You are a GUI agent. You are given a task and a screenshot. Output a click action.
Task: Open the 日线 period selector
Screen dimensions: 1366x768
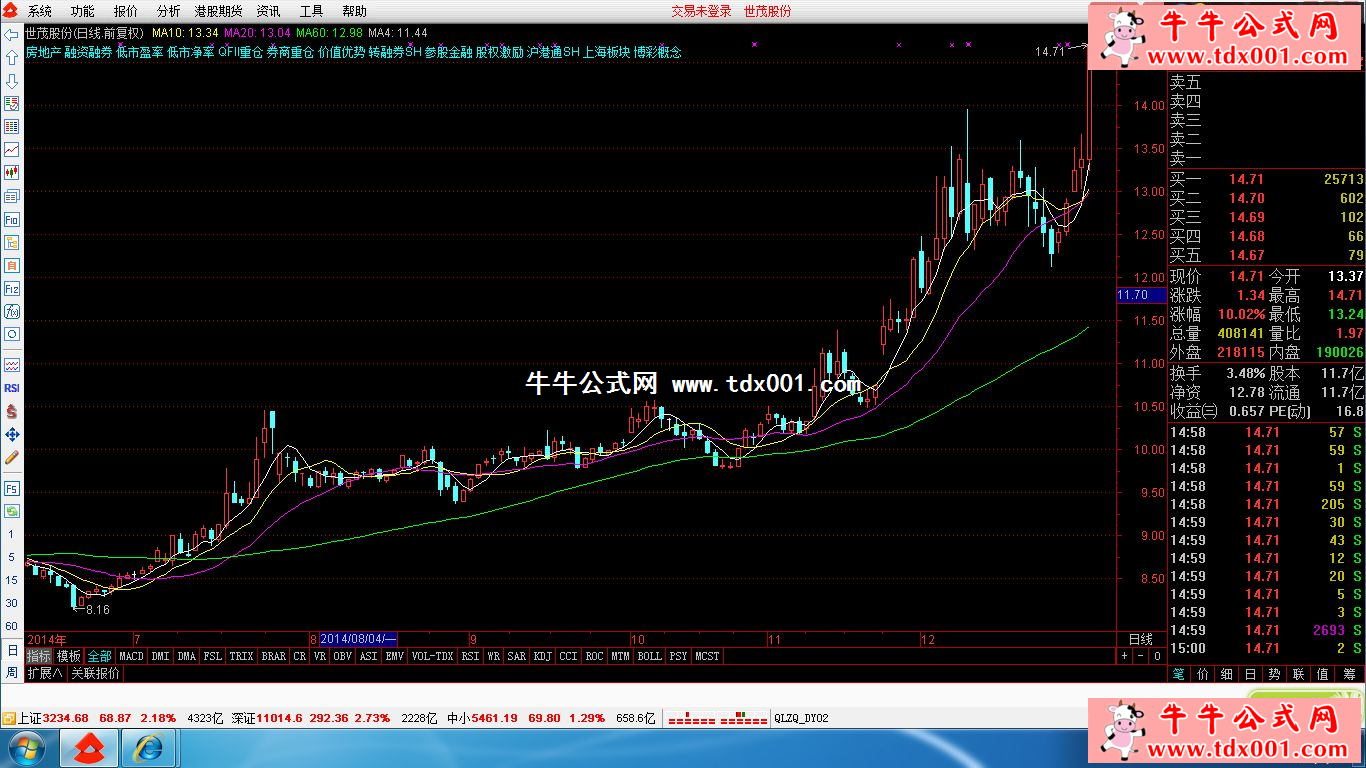pyautogui.click(x=1140, y=639)
